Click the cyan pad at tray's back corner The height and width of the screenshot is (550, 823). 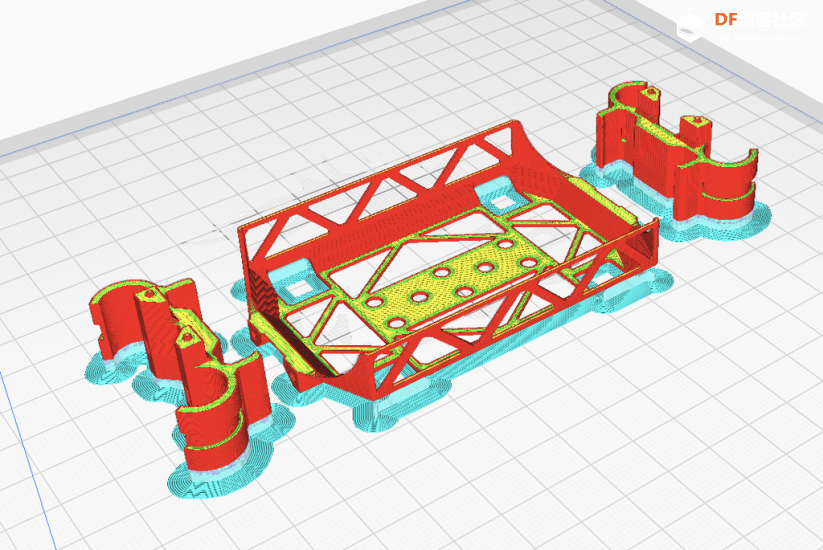[492, 192]
